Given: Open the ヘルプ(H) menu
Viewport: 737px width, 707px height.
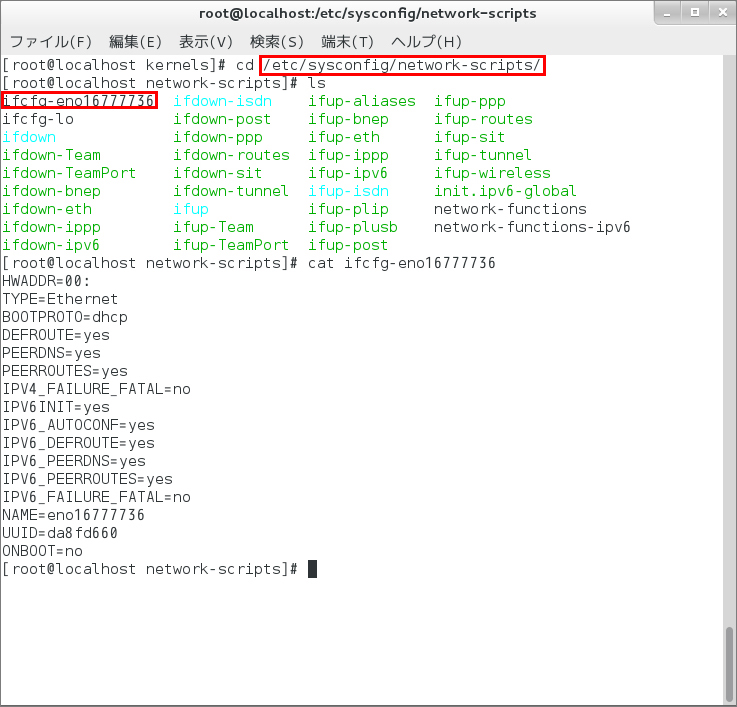Looking at the screenshot, I should click(x=426, y=42).
